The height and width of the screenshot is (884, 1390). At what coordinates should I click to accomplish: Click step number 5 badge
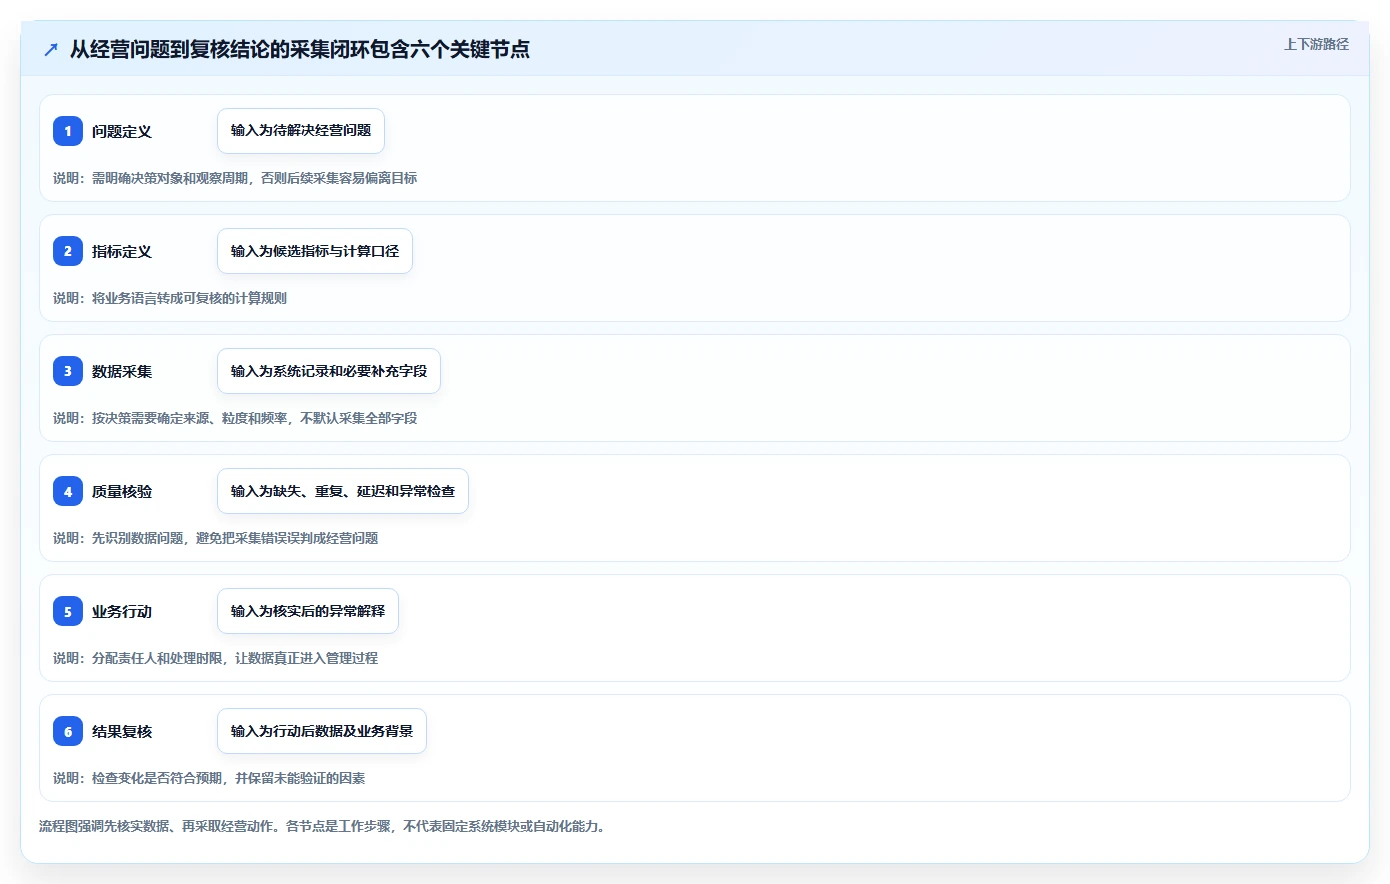click(68, 611)
